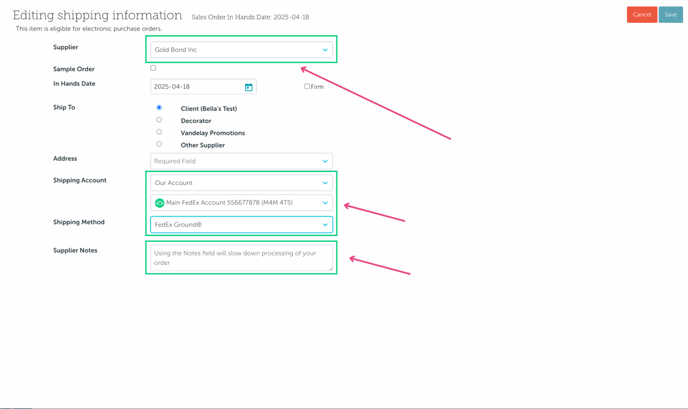Tick the Firm checkbox
688x409 pixels.
click(x=307, y=87)
